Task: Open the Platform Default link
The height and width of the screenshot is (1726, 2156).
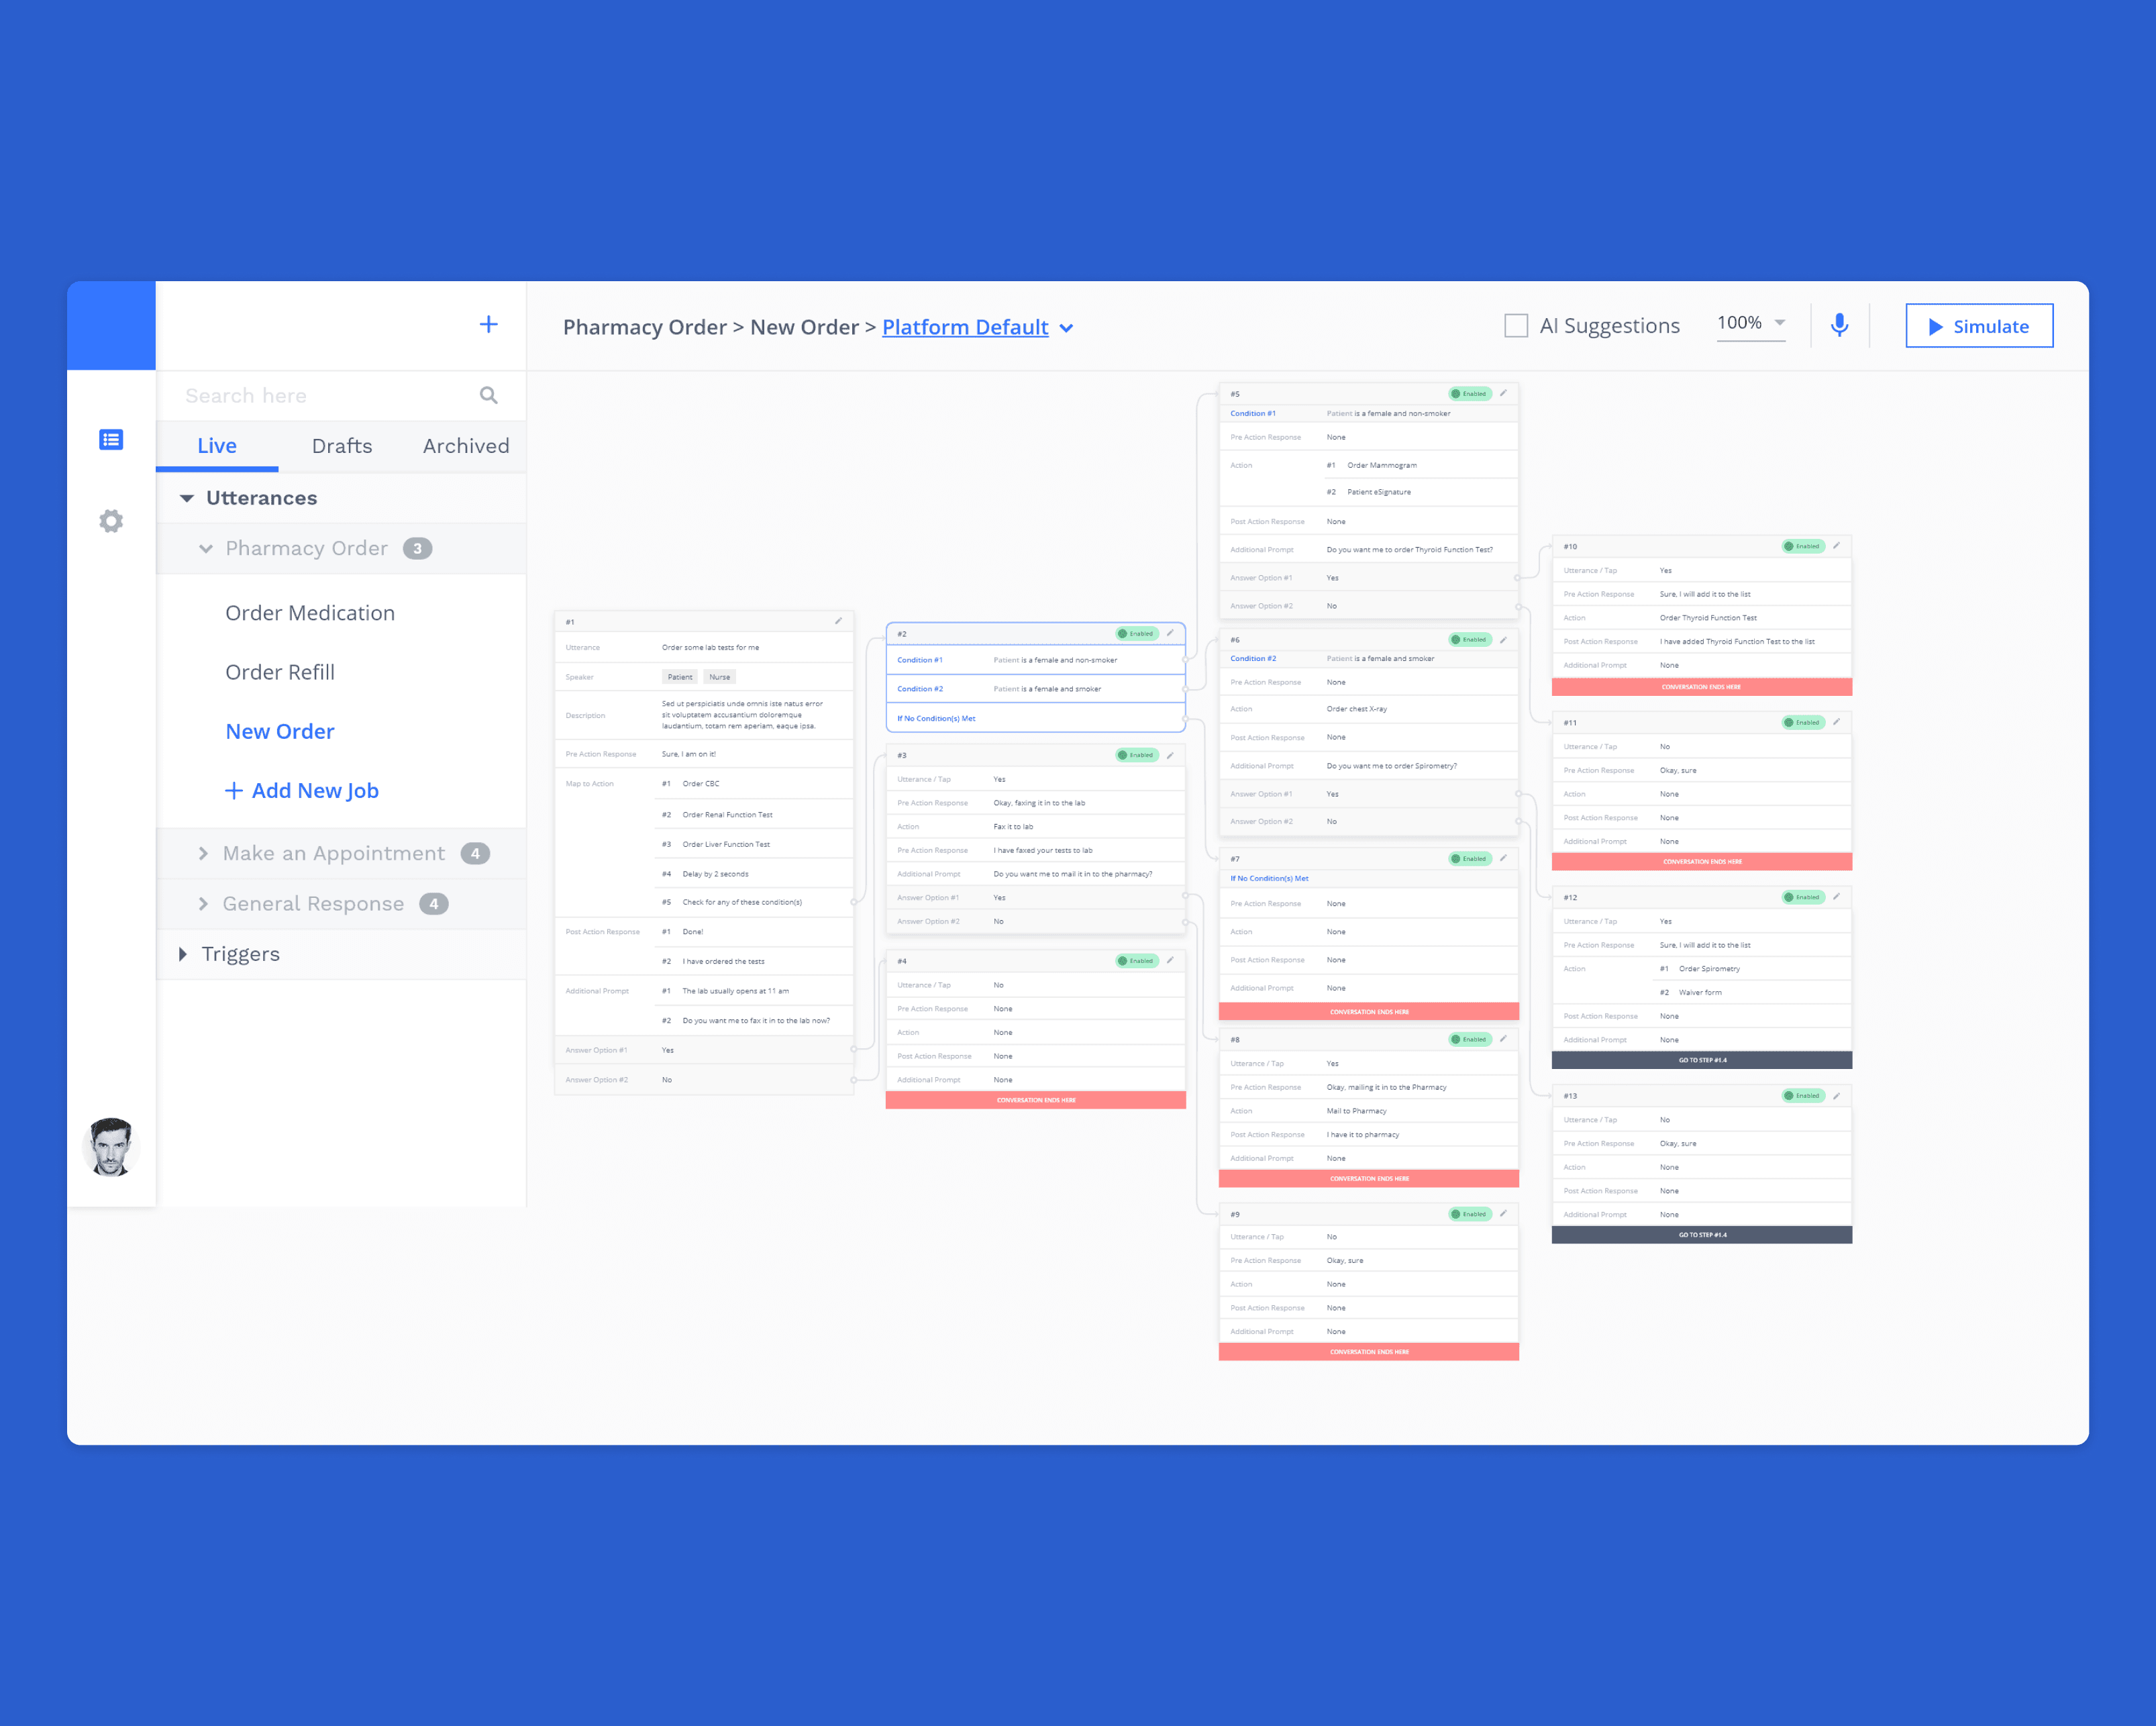Action: (965, 327)
